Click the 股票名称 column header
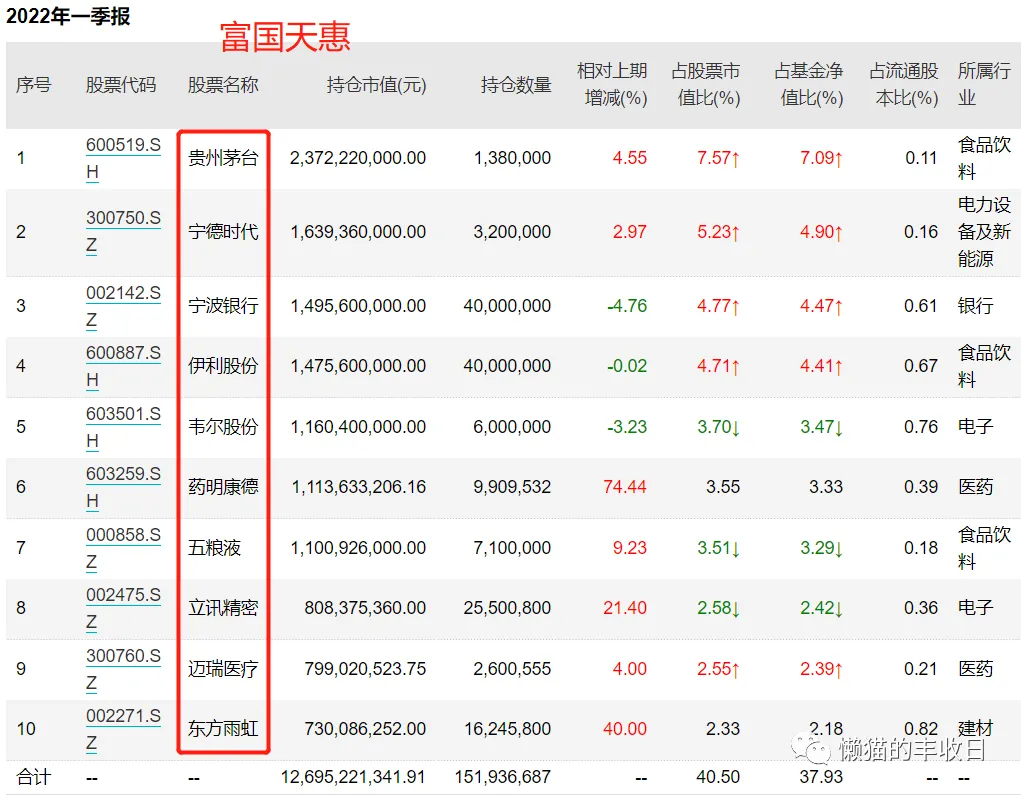The width and height of the screenshot is (1021, 795). click(223, 85)
